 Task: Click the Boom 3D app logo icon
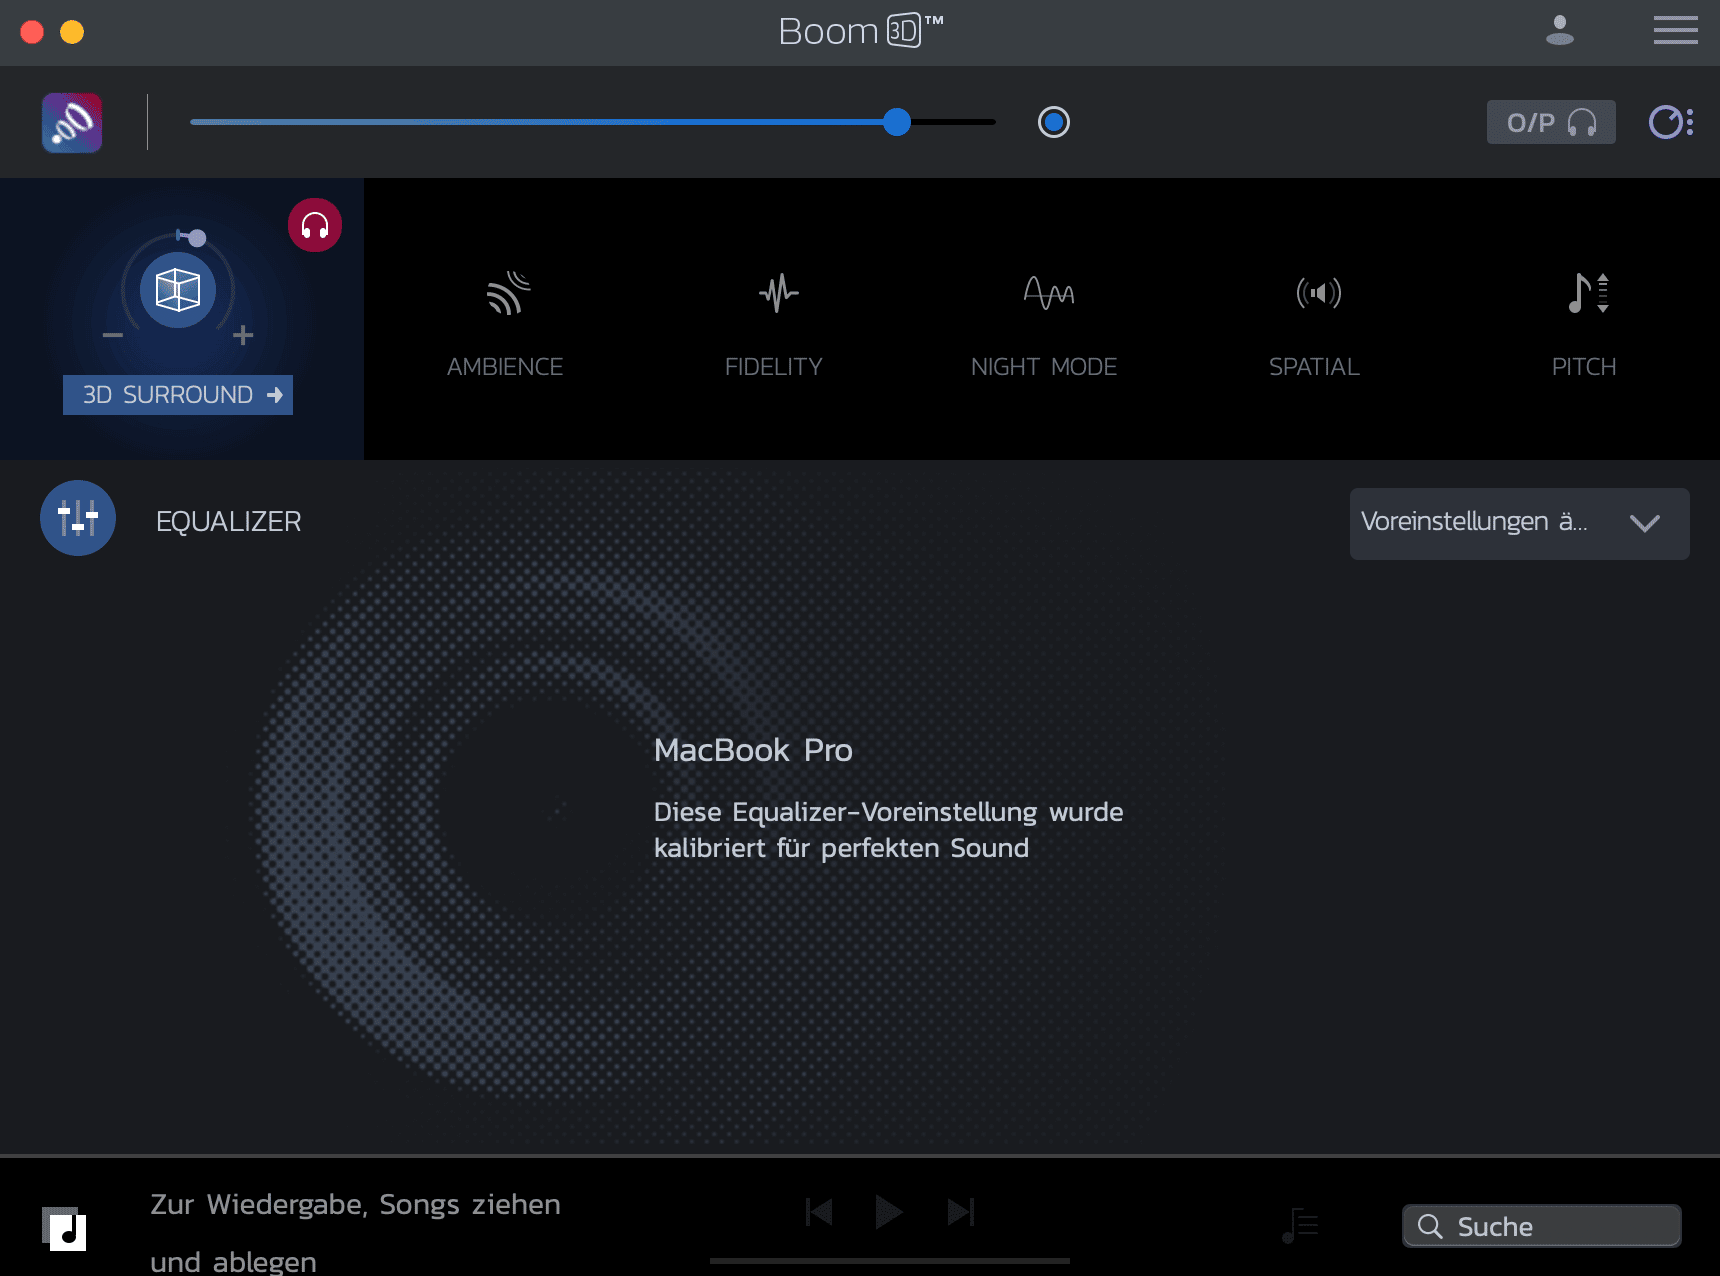pyautogui.click(x=72, y=122)
